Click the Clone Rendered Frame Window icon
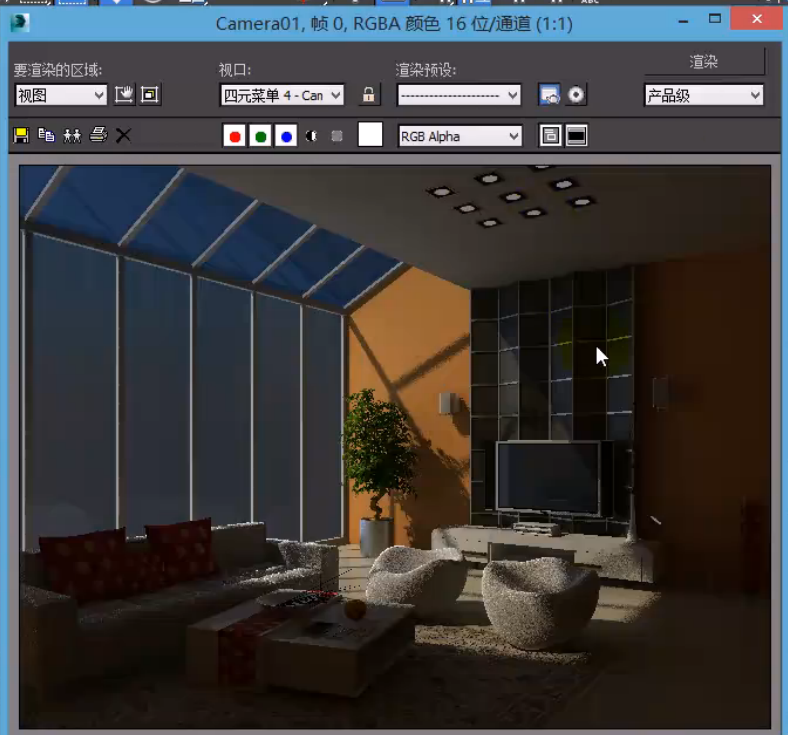This screenshot has height=735, width=788. click(72, 135)
